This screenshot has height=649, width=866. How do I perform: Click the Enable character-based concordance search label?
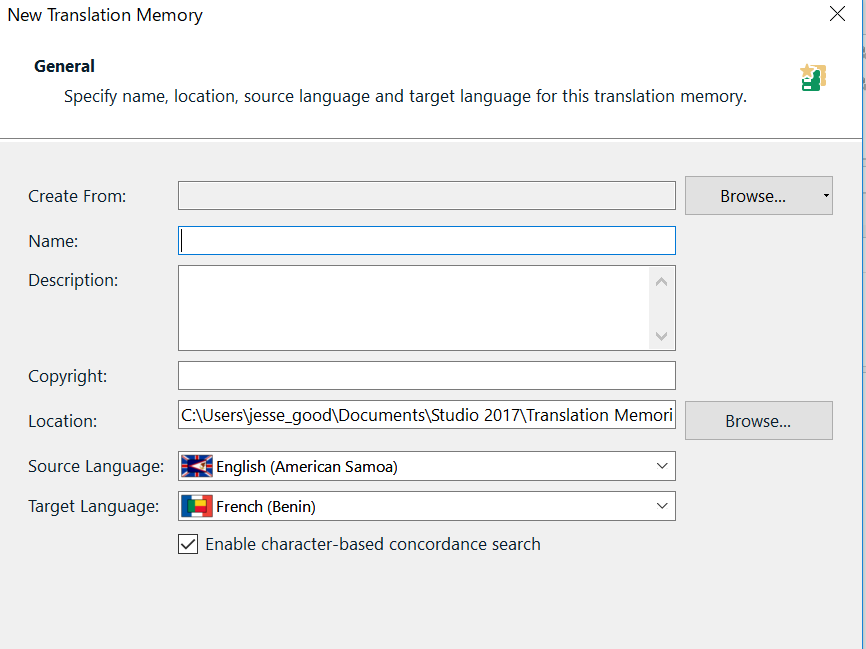click(x=373, y=545)
